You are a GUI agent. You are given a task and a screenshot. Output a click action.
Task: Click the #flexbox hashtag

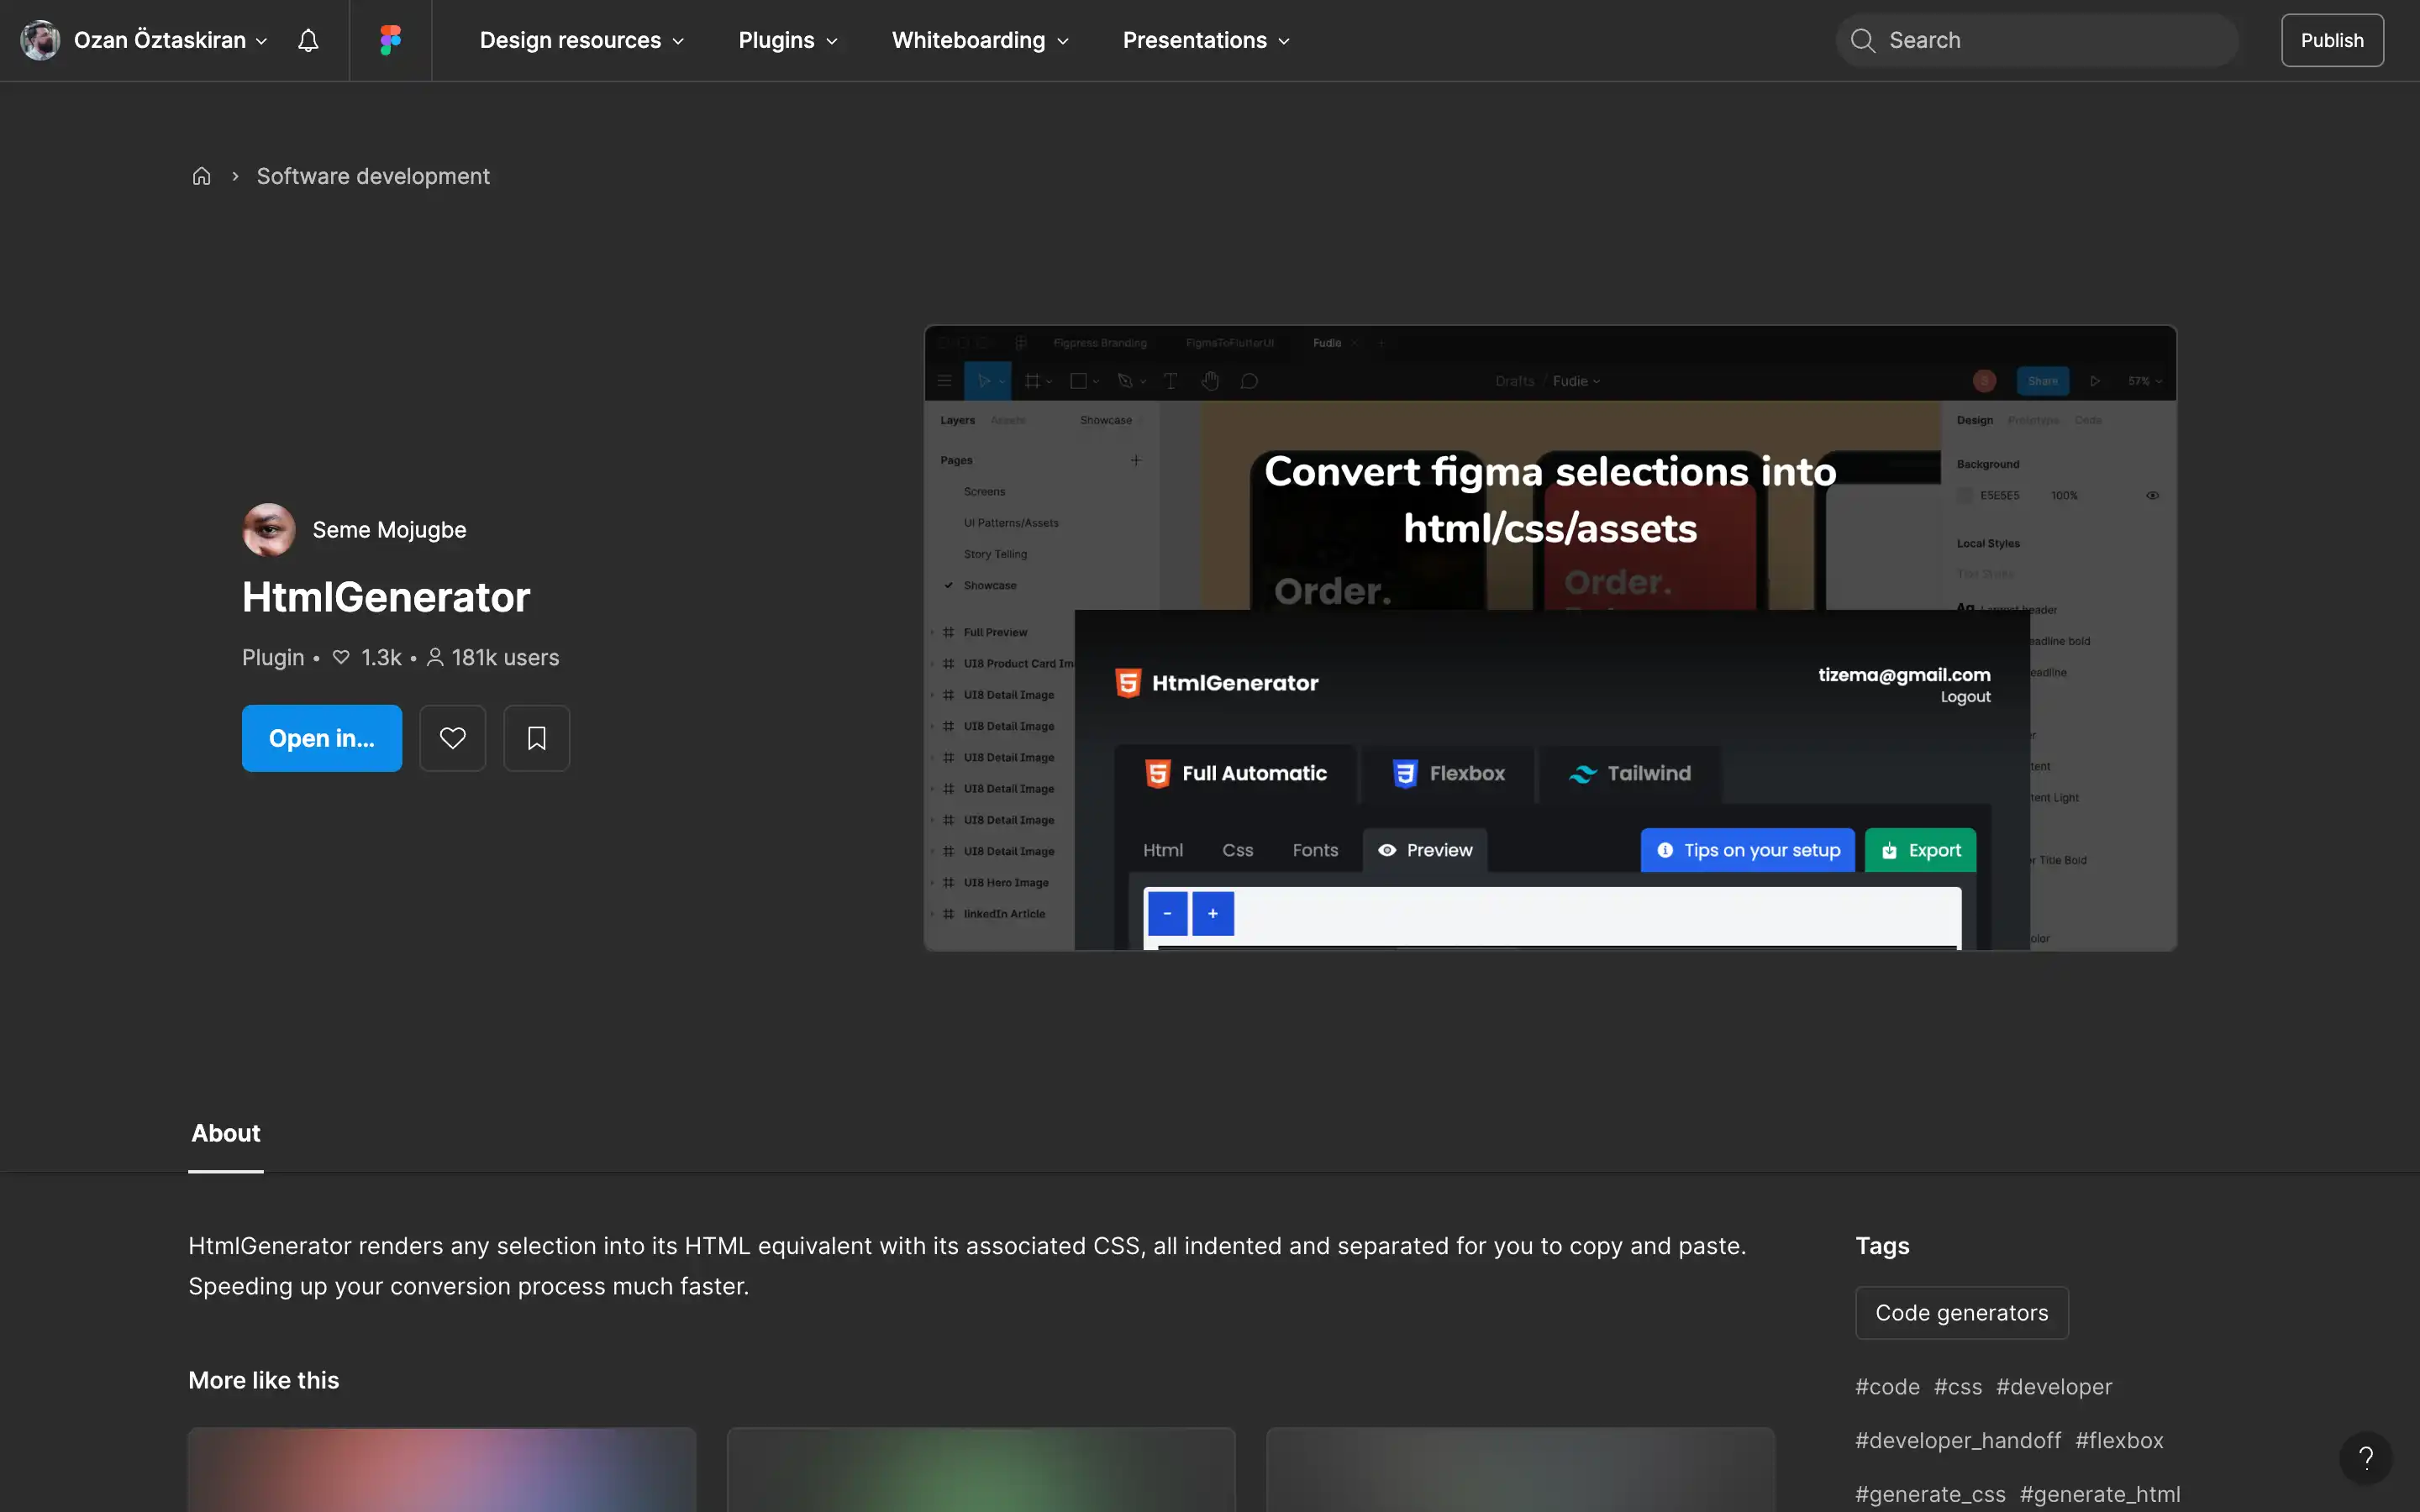[x=2119, y=1440]
